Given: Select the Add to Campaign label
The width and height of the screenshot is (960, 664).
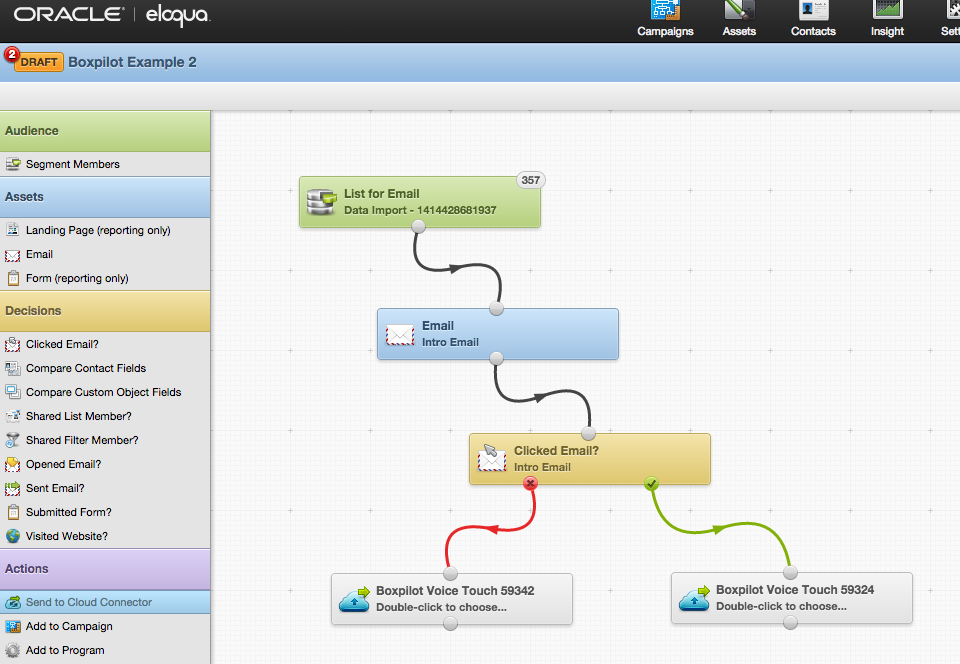Looking at the screenshot, I should pyautogui.click(x=69, y=627).
